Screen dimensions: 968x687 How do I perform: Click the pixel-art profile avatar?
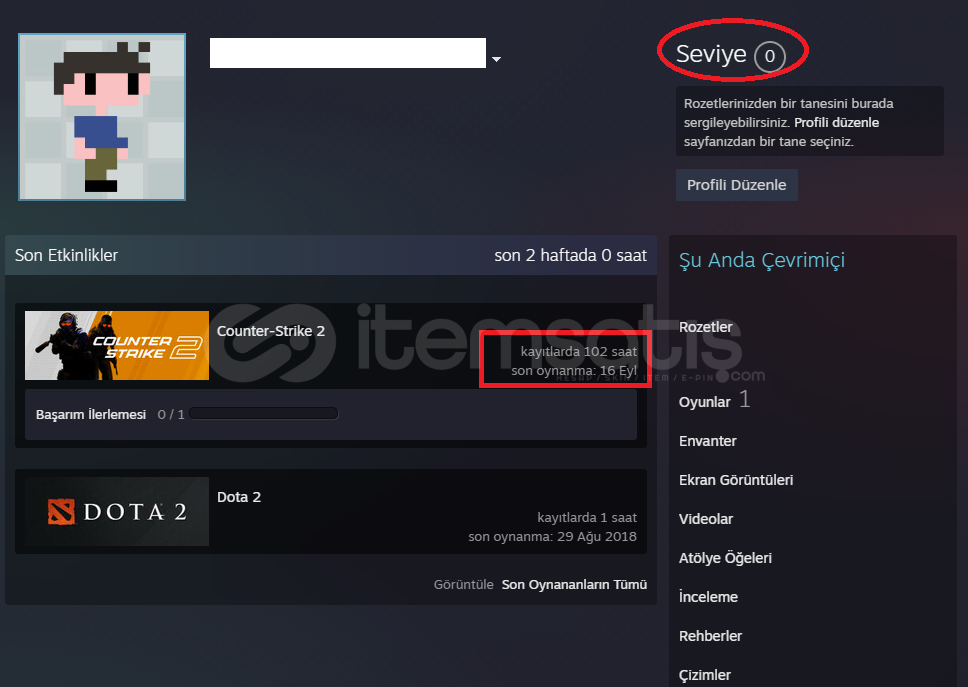[x=102, y=117]
